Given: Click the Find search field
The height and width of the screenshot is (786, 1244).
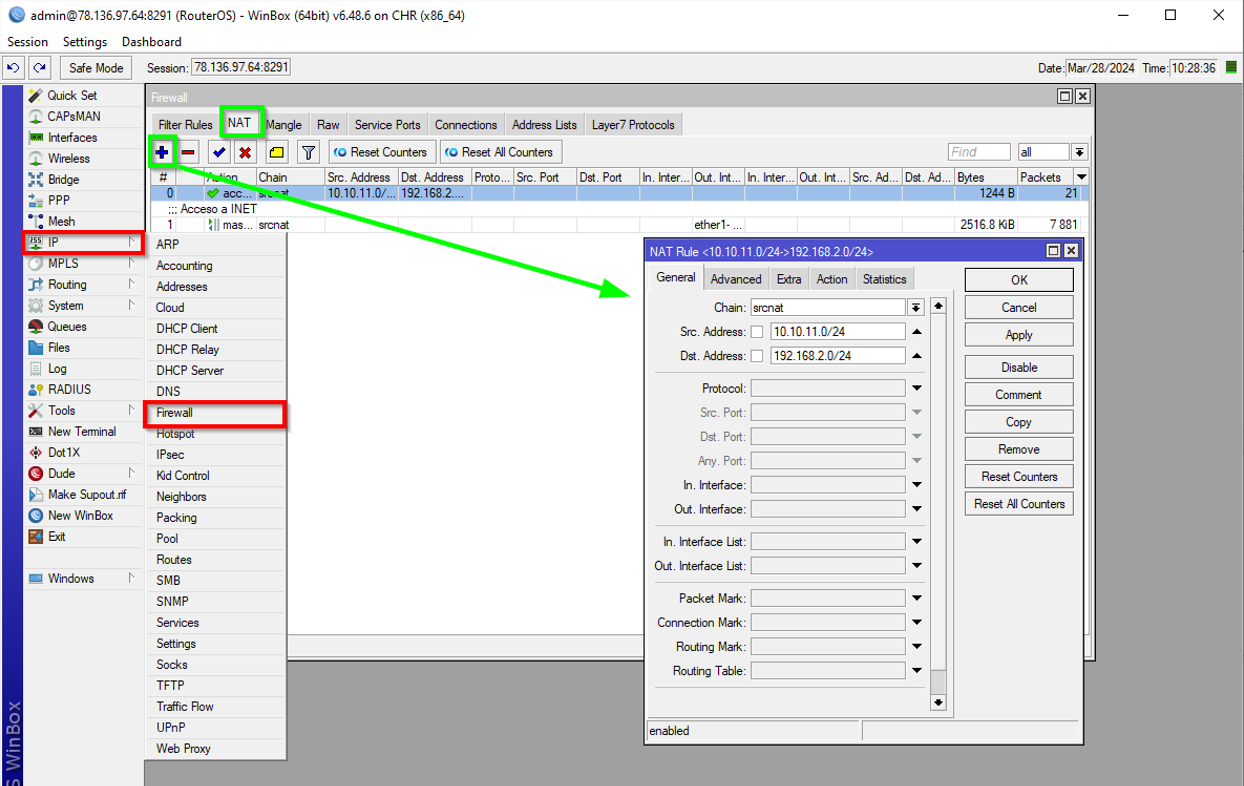Looking at the screenshot, I should point(978,152).
